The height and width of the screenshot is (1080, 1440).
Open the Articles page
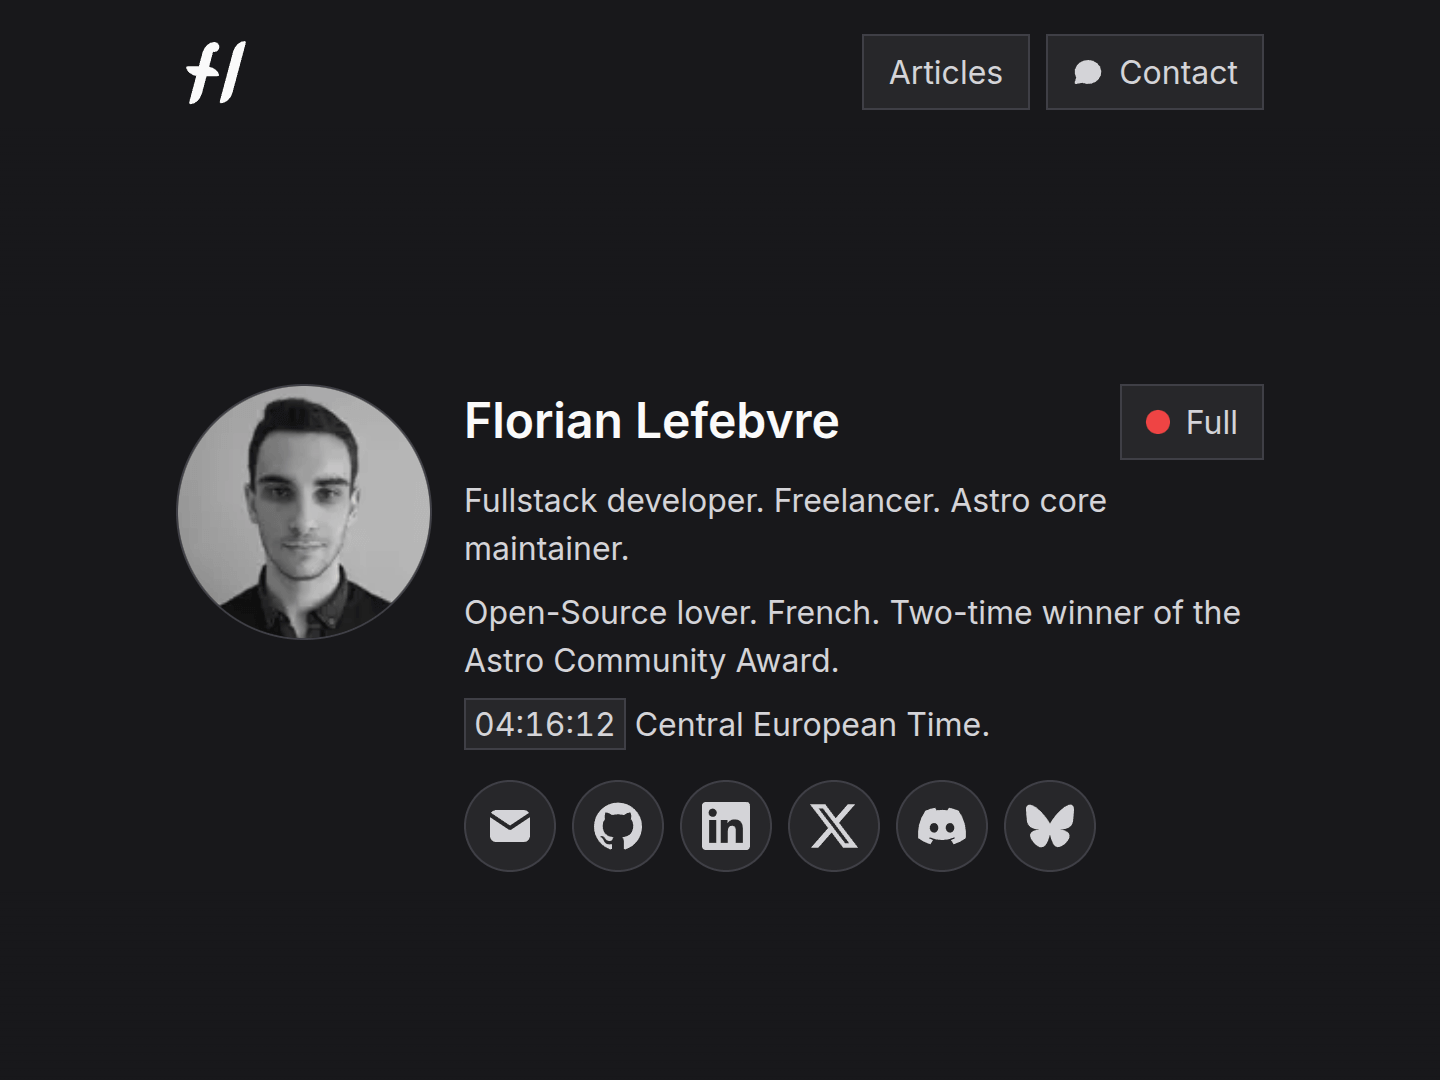point(945,72)
